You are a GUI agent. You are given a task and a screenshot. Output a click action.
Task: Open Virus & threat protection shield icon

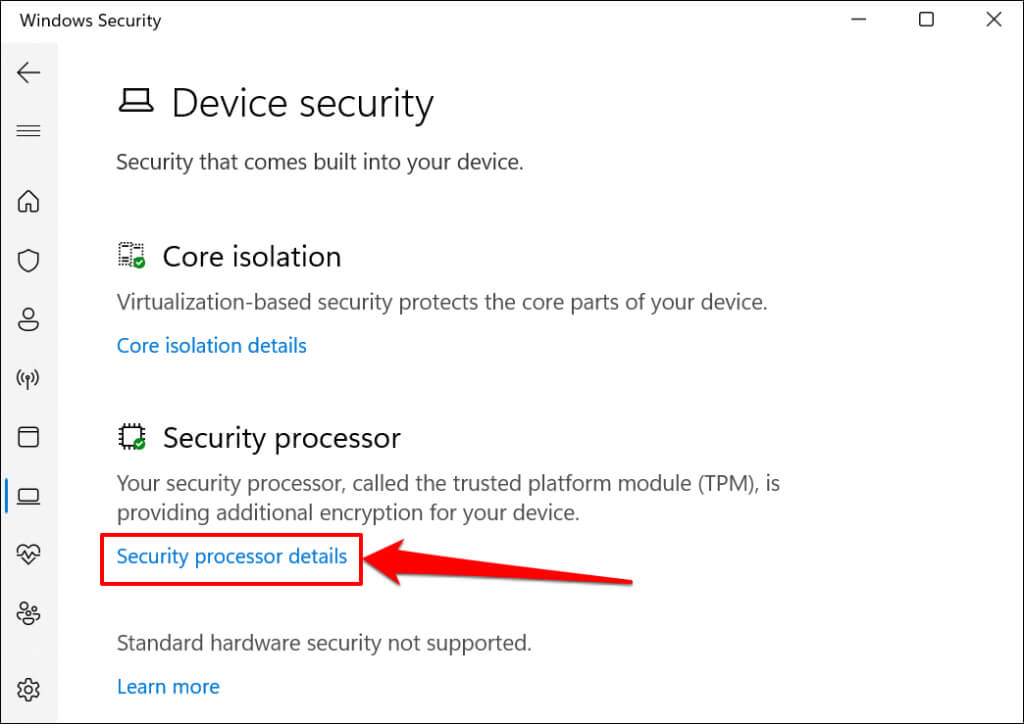tap(29, 261)
